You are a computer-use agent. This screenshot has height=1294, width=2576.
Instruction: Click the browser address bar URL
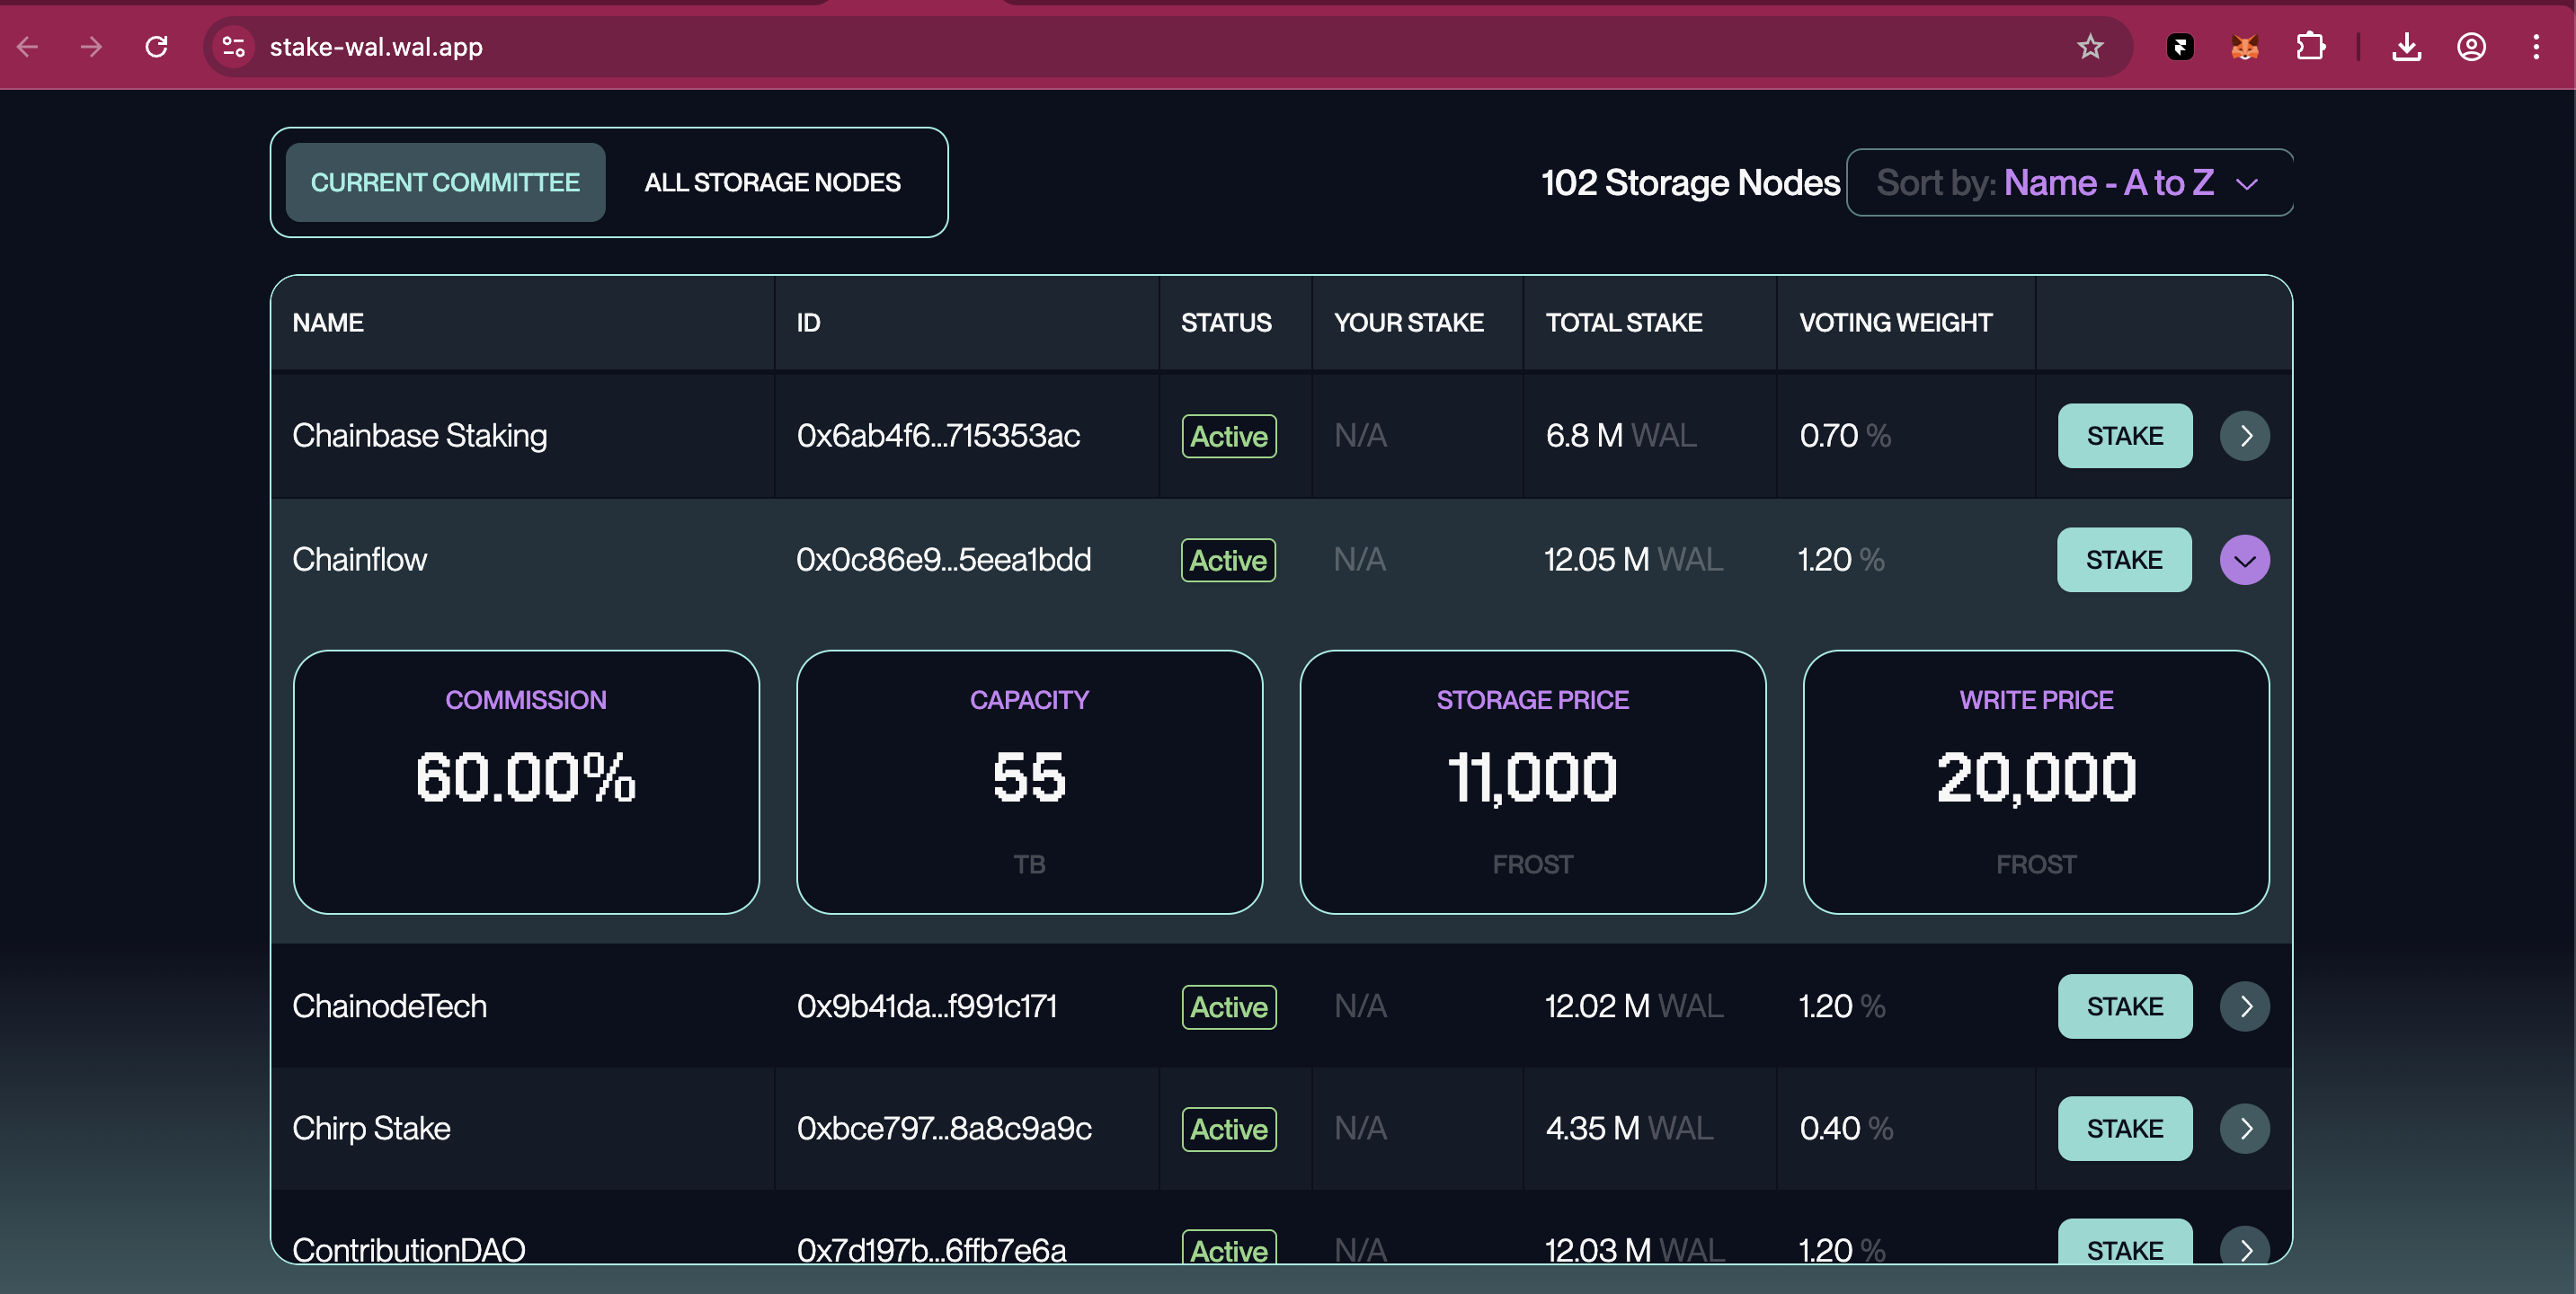(376, 47)
